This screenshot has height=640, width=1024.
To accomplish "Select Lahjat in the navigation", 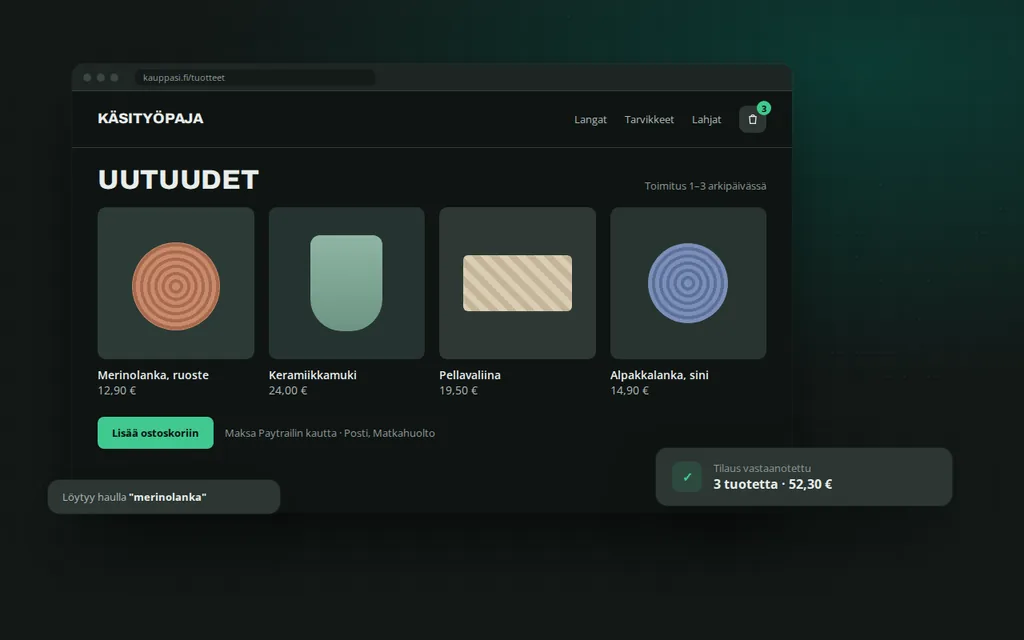I will pyautogui.click(x=707, y=120).
